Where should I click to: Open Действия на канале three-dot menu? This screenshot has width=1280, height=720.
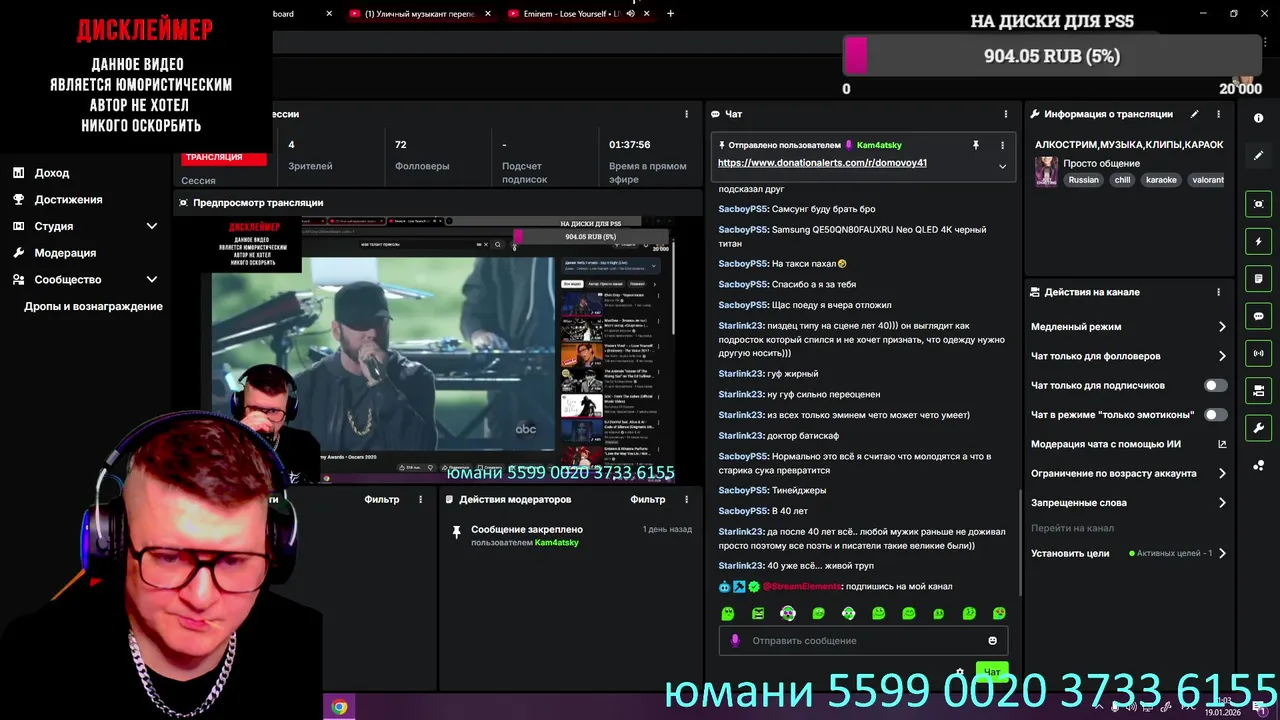pos(1218,292)
